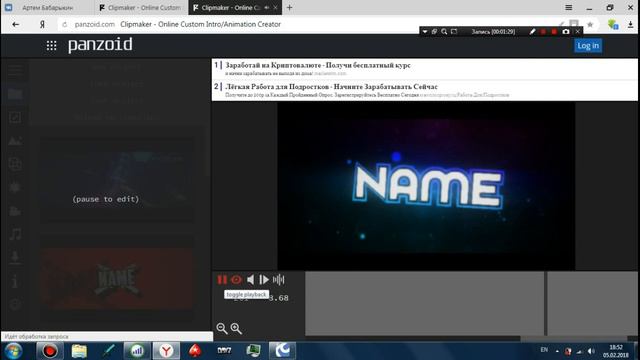640x360 pixels.
Task: Zoom out the timeline with the minus magnifier
Action: pyautogui.click(x=222, y=329)
